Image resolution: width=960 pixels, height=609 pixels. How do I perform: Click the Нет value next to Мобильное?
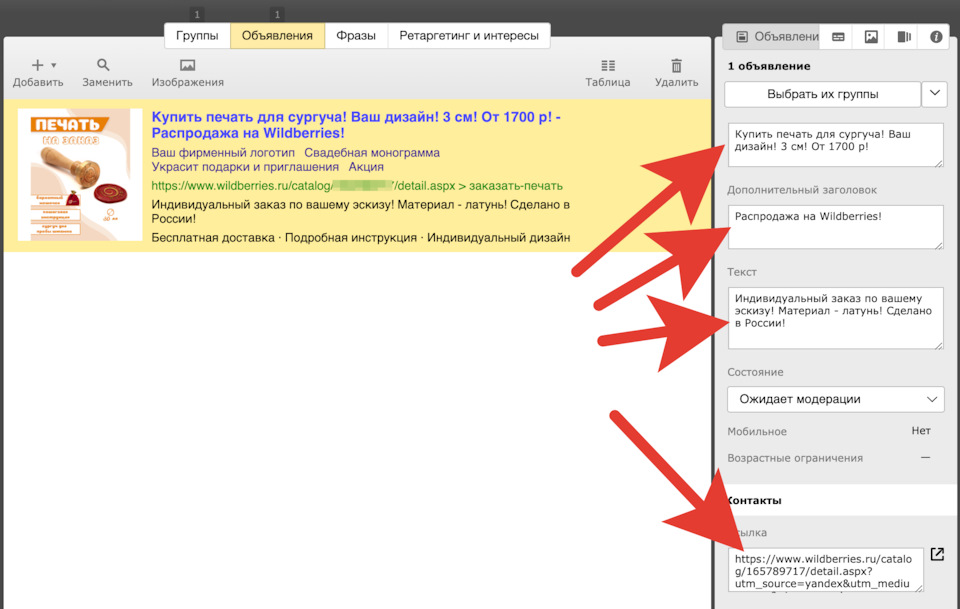click(x=921, y=431)
